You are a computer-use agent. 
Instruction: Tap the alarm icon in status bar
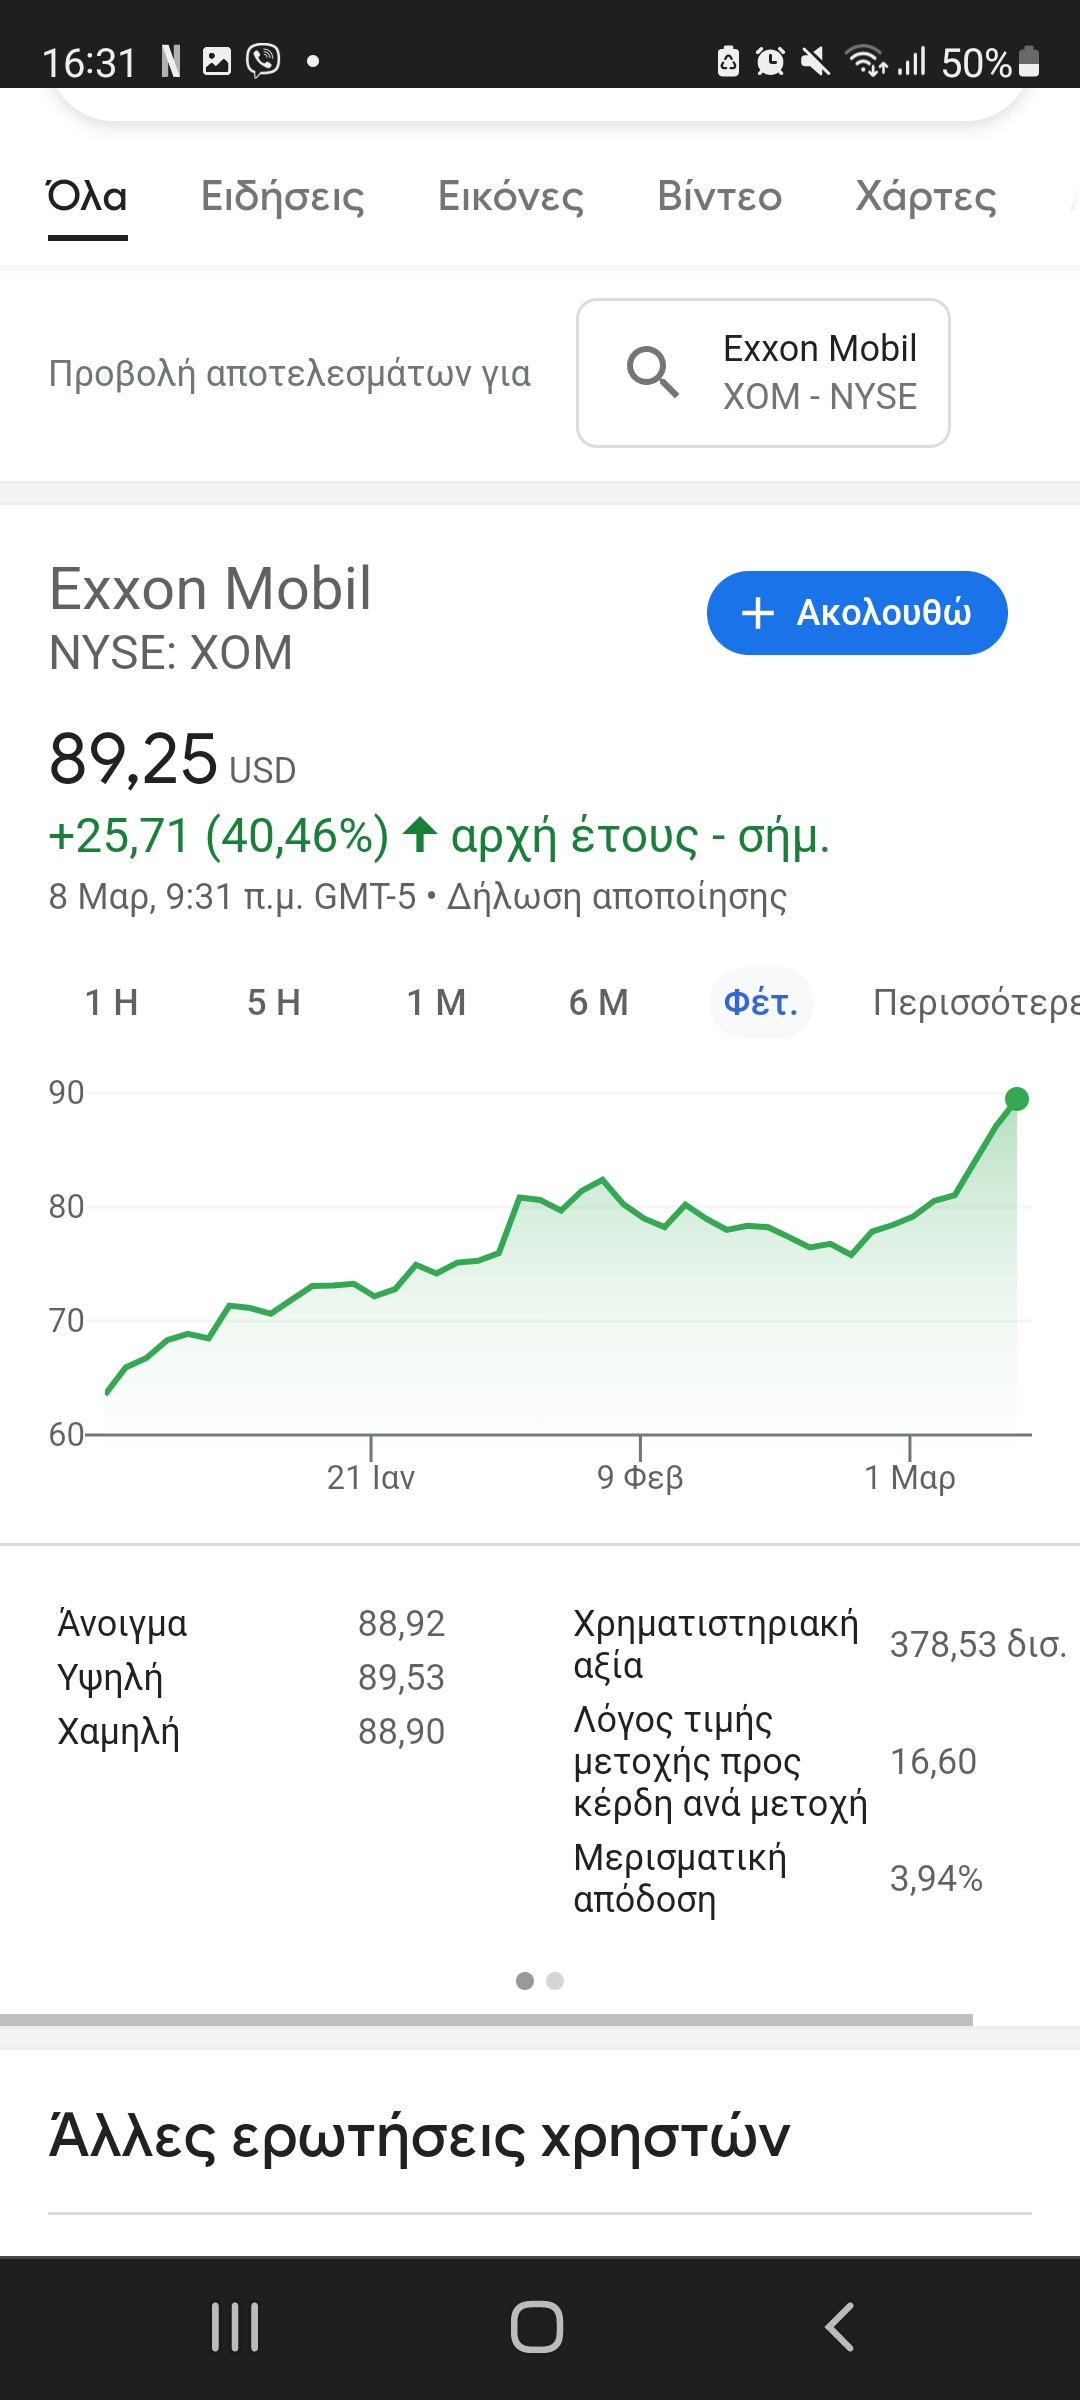[x=770, y=62]
